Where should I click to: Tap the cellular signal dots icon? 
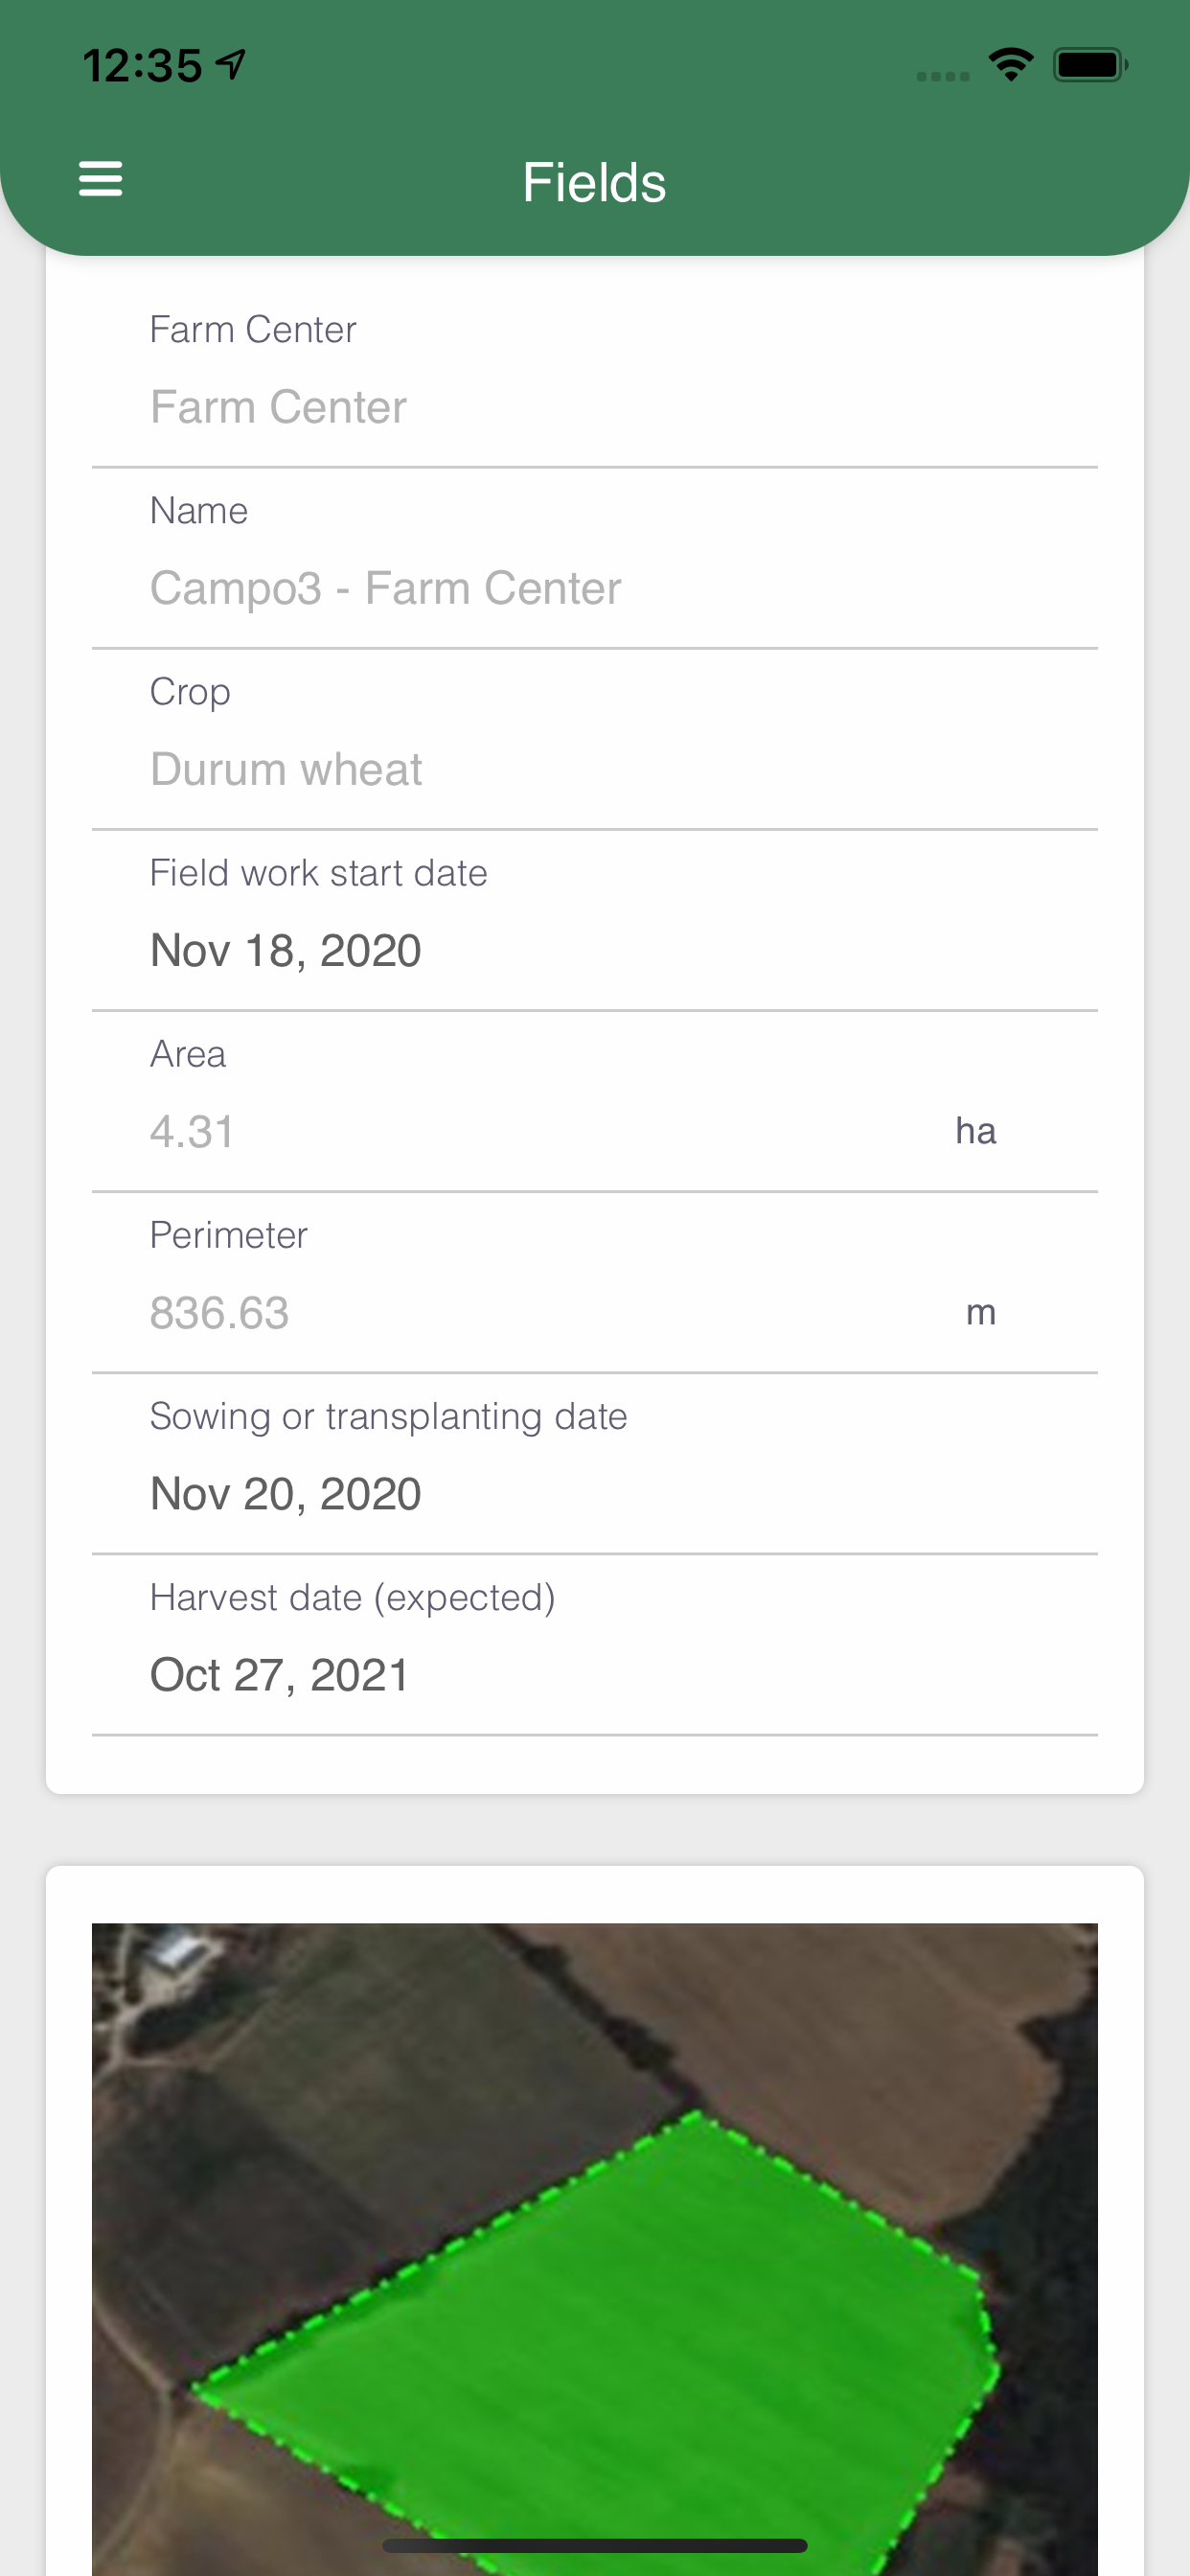(x=943, y=76)
